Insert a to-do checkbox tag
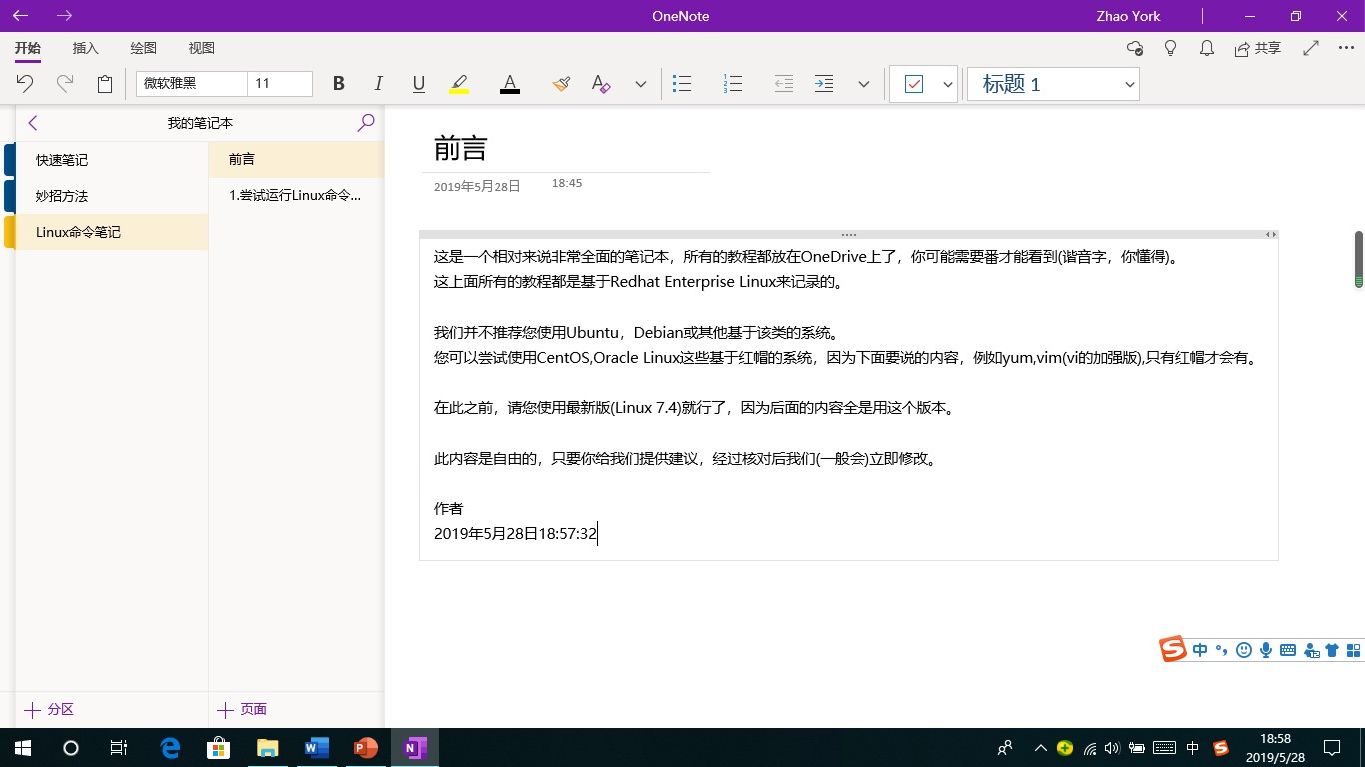The image size is (1365, 767). (x=913, y=85)
